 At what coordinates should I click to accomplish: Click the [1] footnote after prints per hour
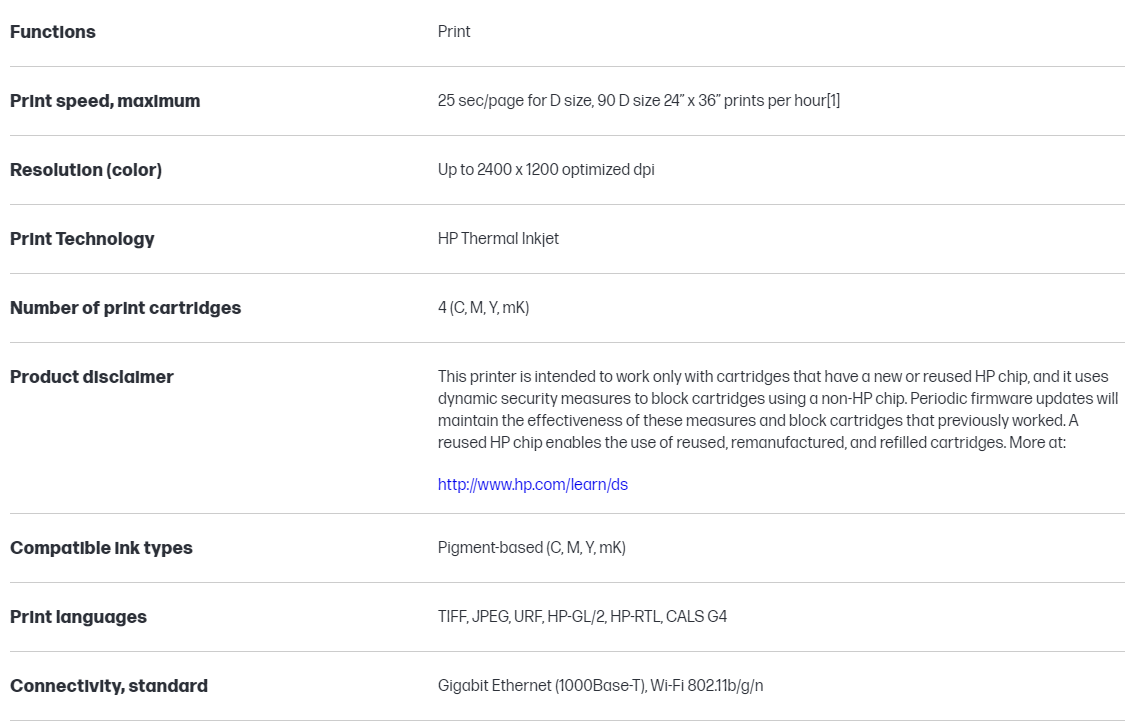point(833,101)
